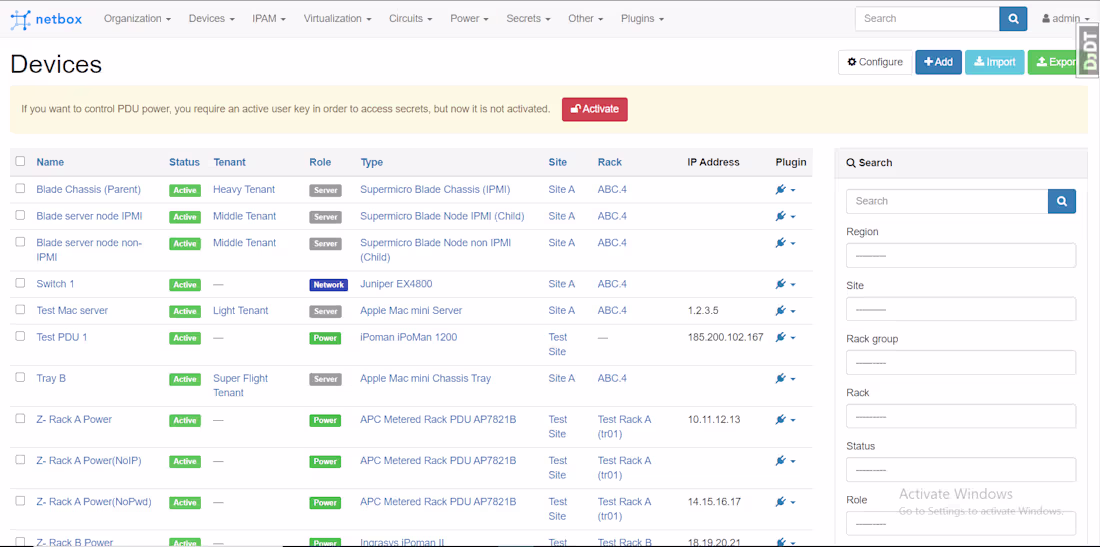This screenshot has height=547, width=1100.
Task: Expand the Power menu
Action: [469, 19]
